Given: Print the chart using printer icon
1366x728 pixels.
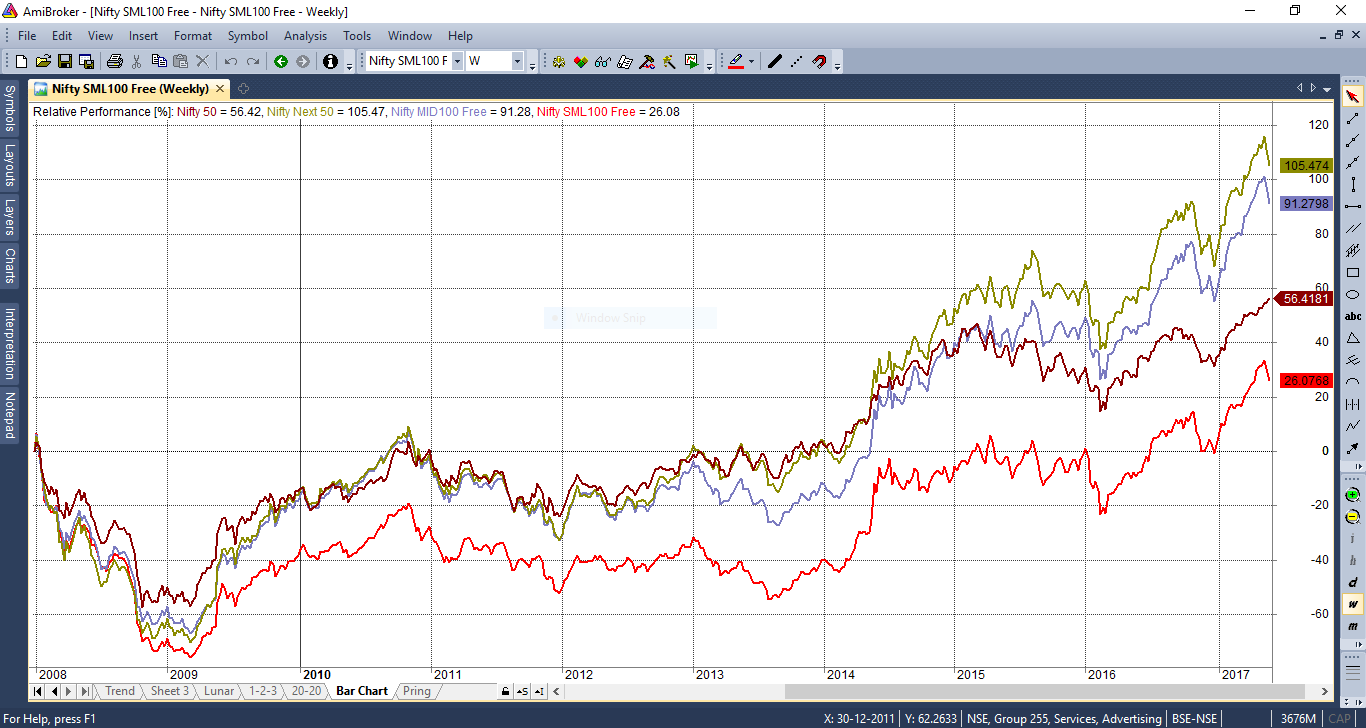Looking at the screenshot, I should [x=114, y=61].
